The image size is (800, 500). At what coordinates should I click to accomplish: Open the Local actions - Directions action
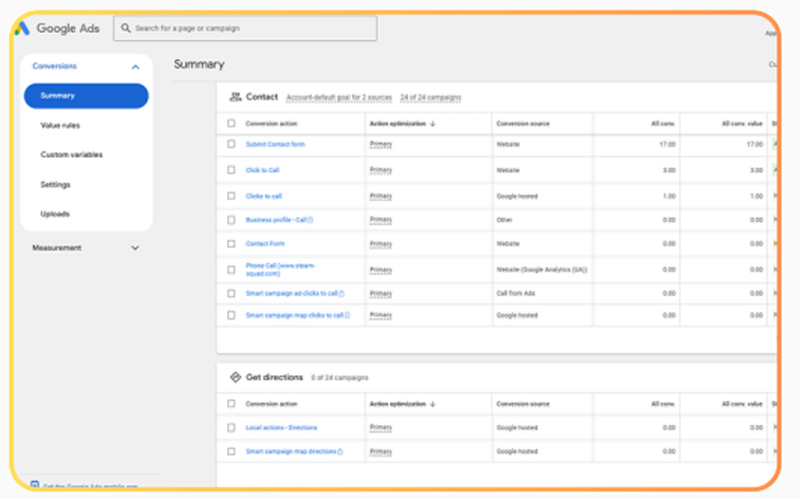pyautogui.click(x=281, y=428)
